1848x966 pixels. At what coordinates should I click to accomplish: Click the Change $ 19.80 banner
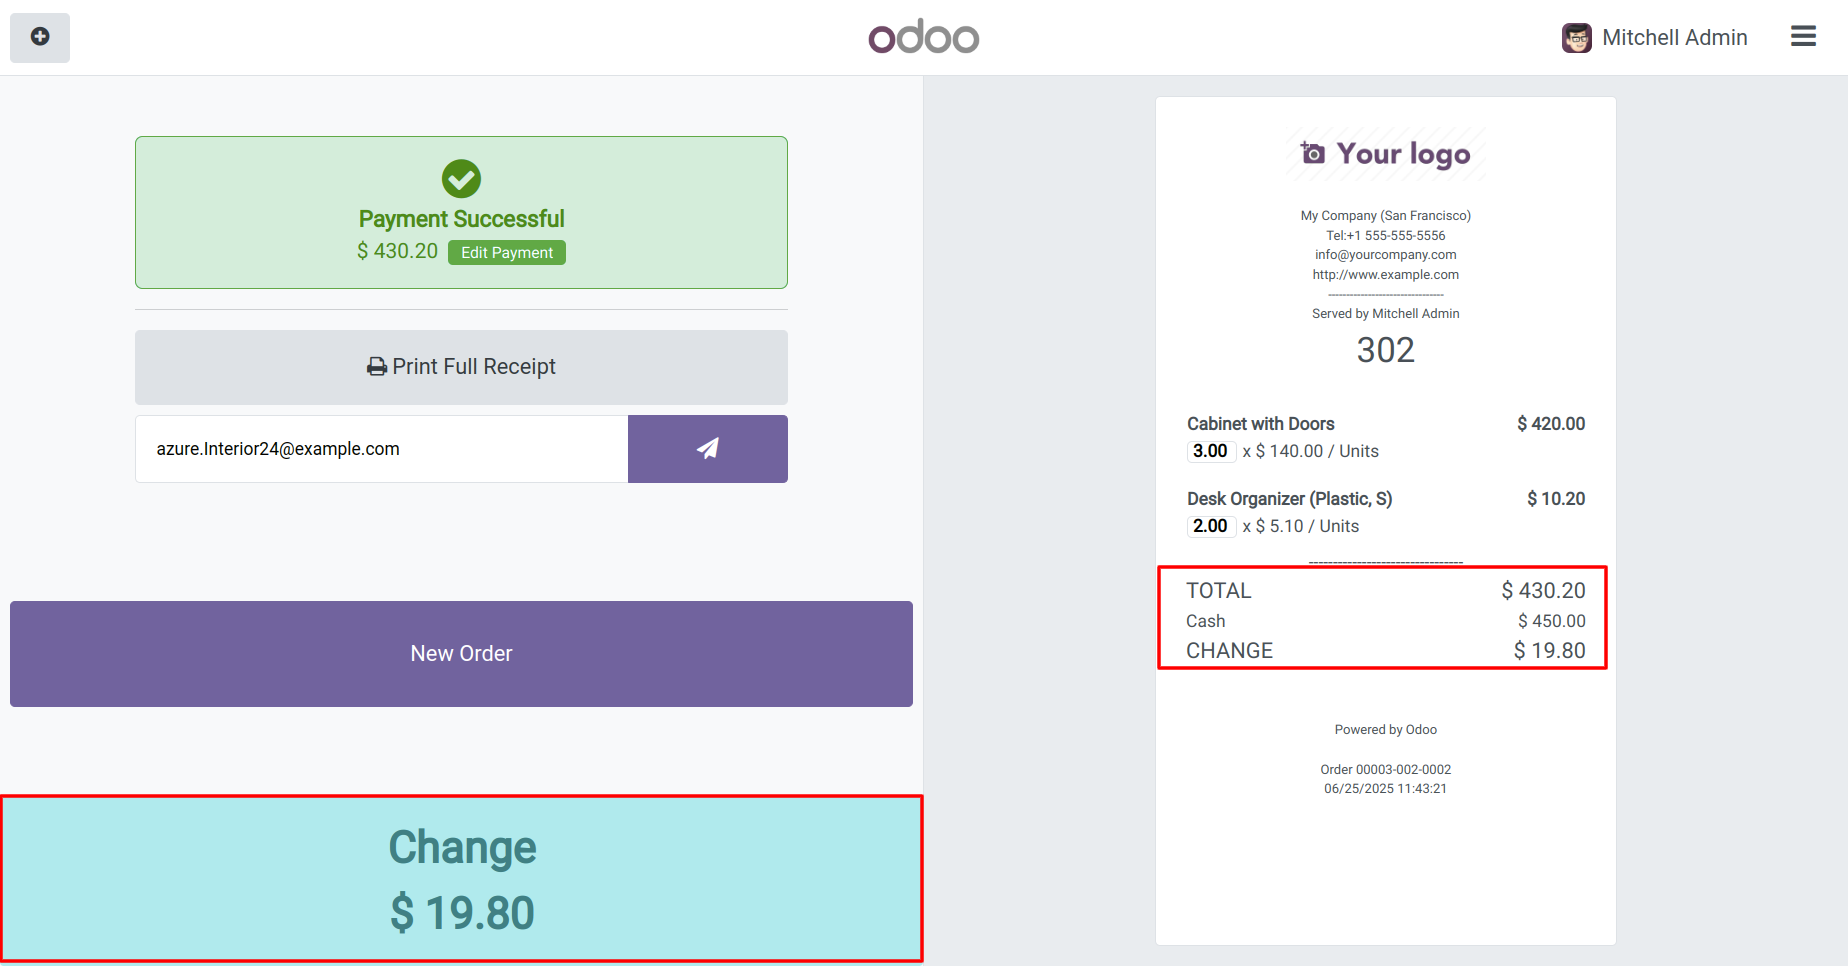point(461,879)
